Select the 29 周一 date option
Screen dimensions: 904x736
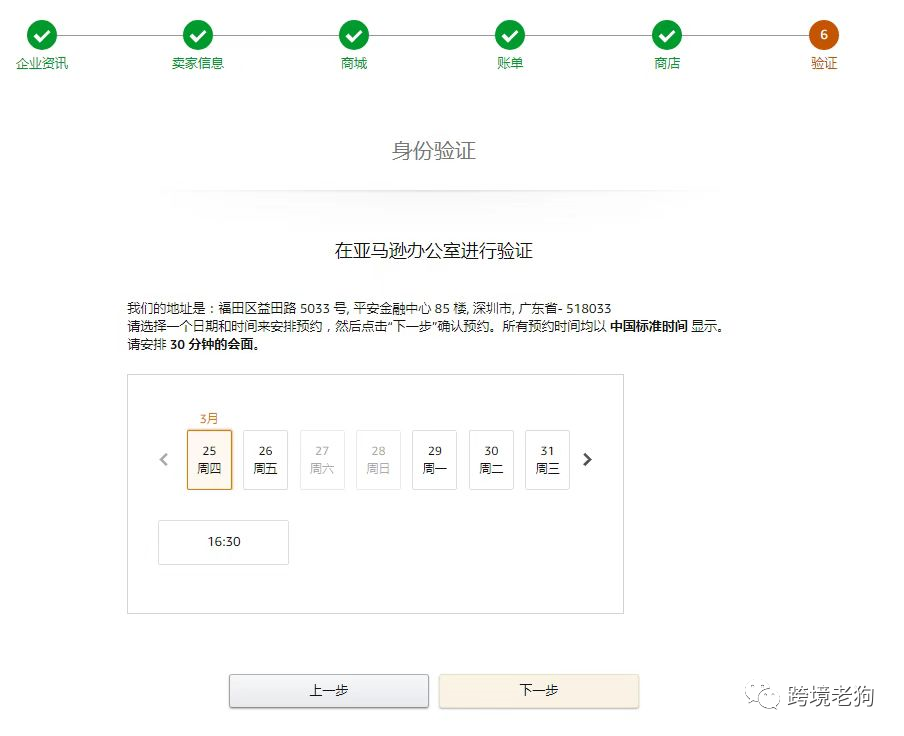coord(434,459)
